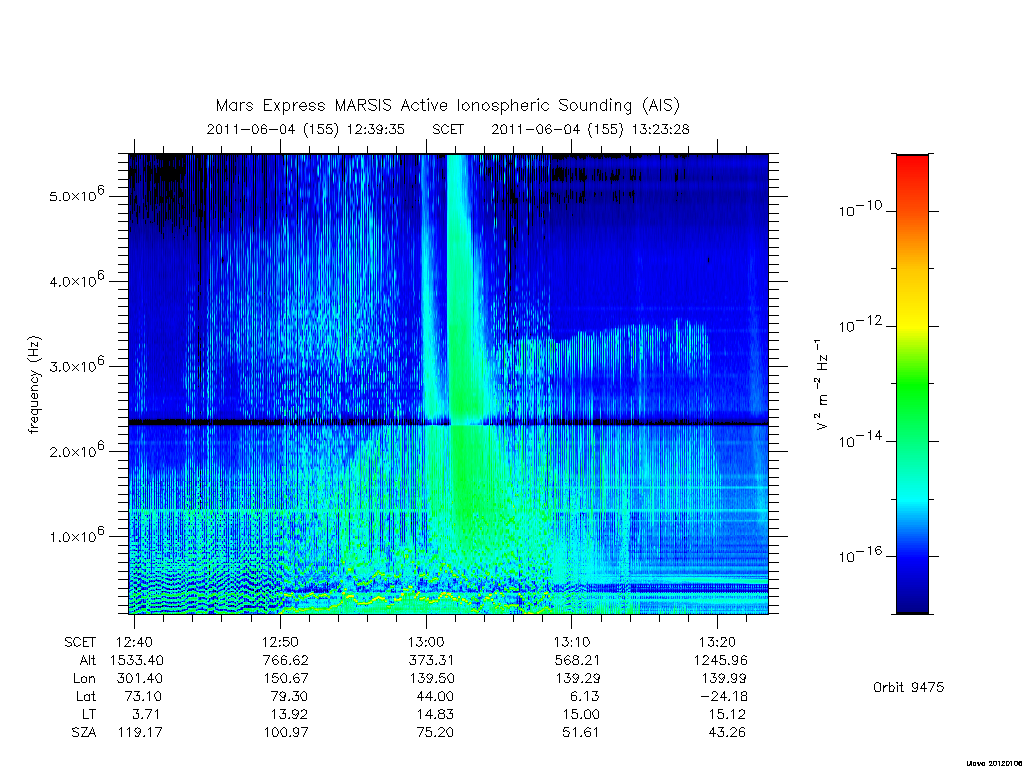Click the longitude value 150.67
1024x768 pixels.
tap(285, 679)
